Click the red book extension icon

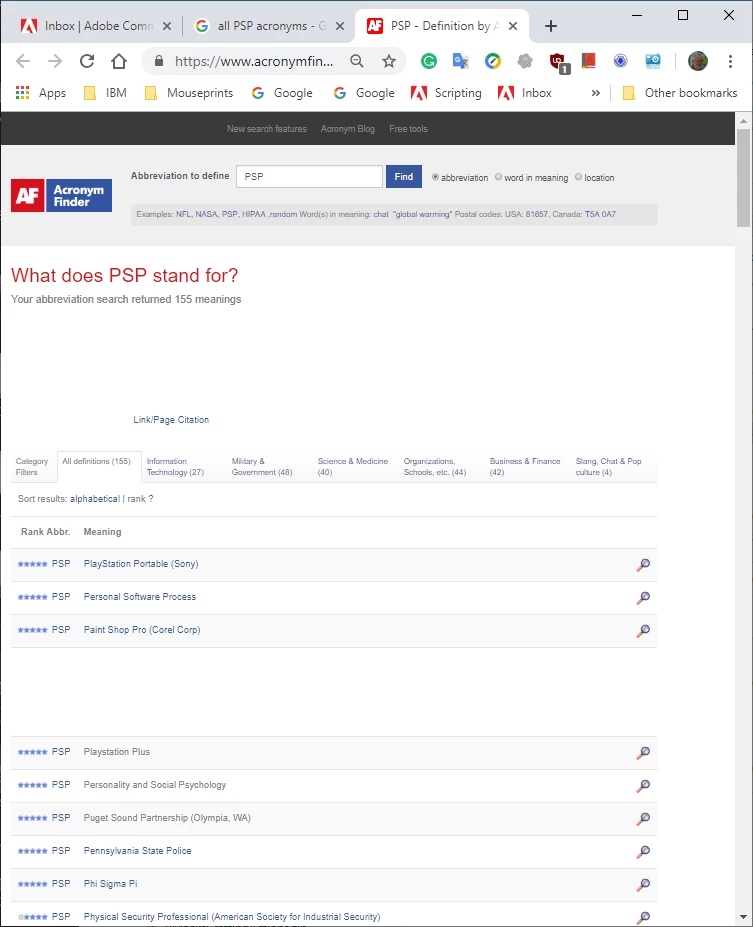pyautogui.click(x=589, y=61)
